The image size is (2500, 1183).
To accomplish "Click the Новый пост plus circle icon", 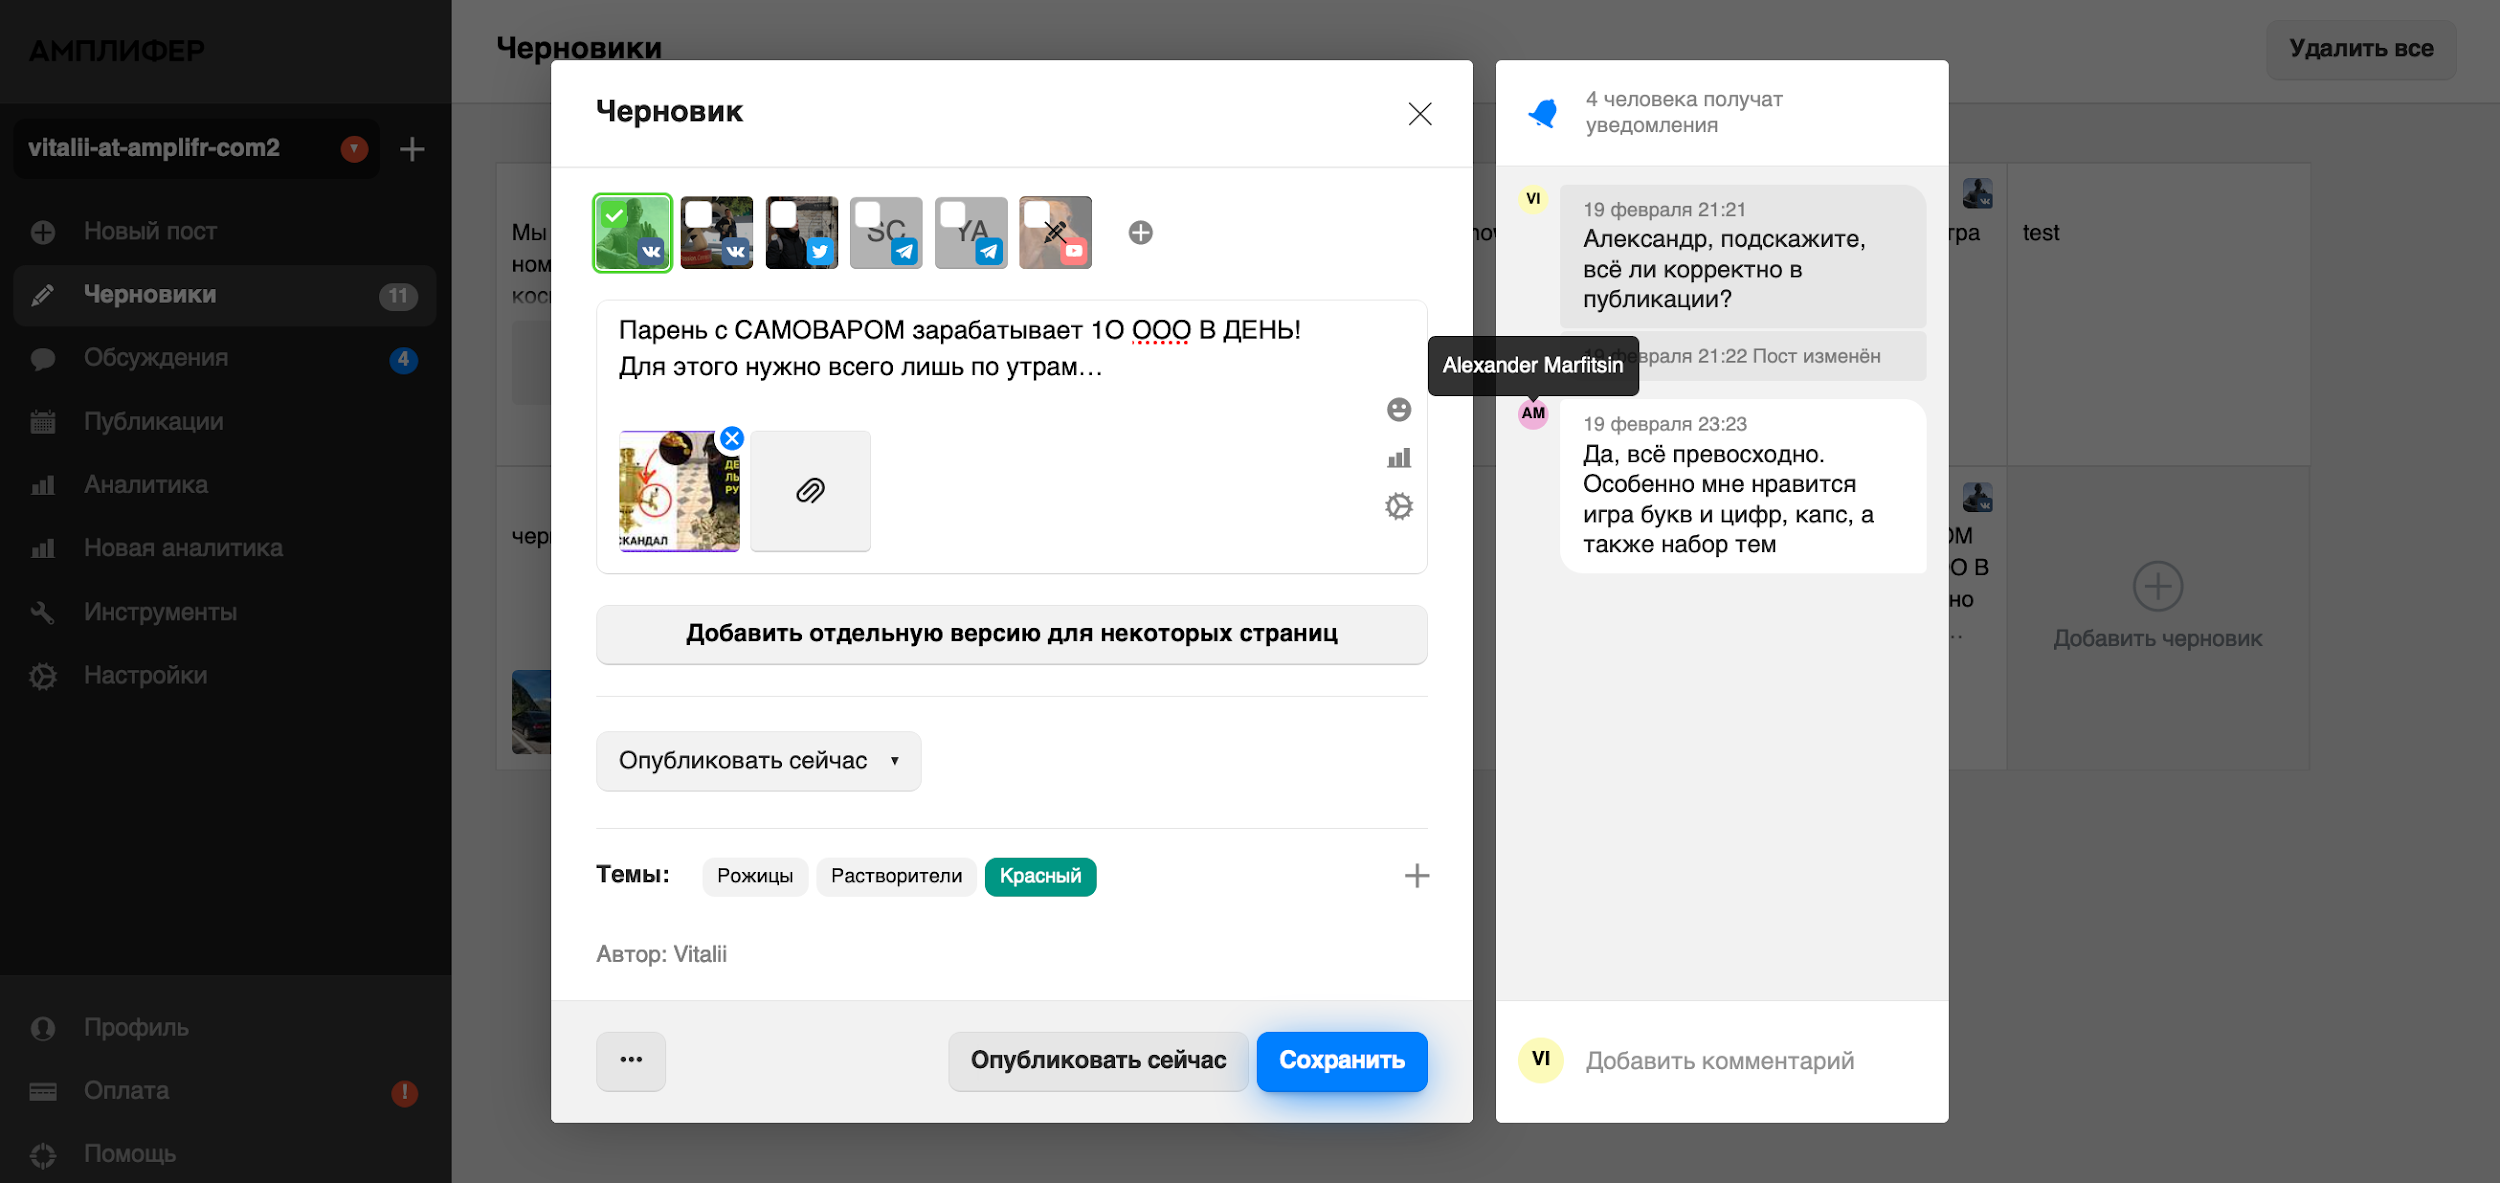I will coord(43,232).
